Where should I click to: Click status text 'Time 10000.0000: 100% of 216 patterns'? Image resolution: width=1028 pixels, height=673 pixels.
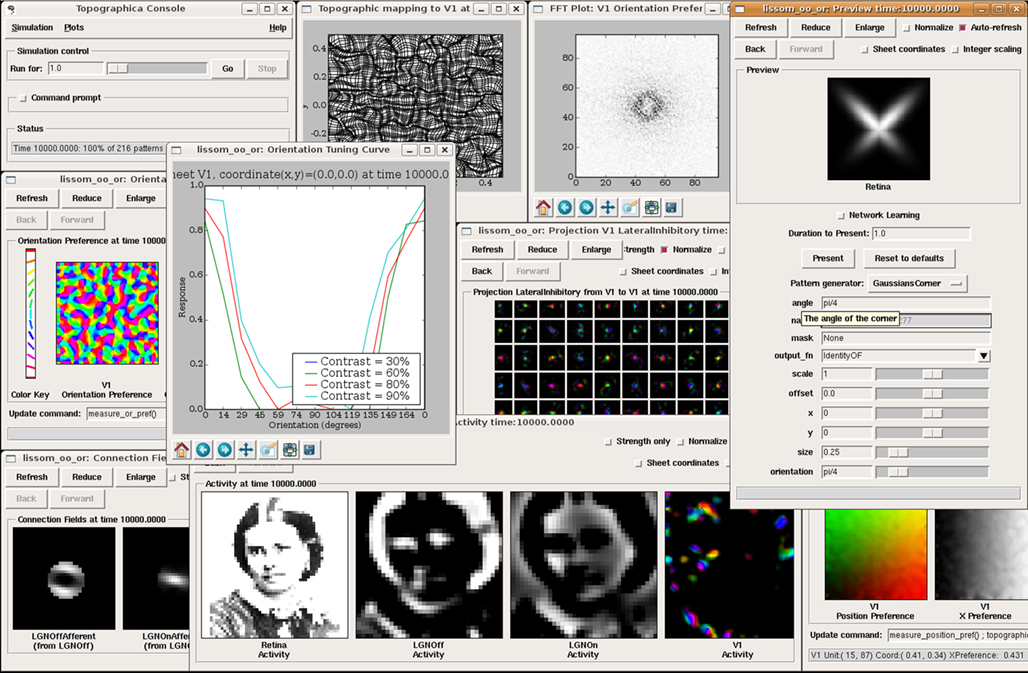click(89, 149)
